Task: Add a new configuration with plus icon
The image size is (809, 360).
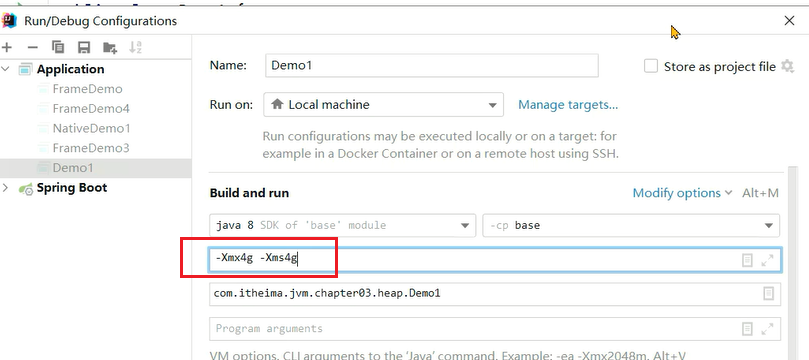Action: pos(7,48)
